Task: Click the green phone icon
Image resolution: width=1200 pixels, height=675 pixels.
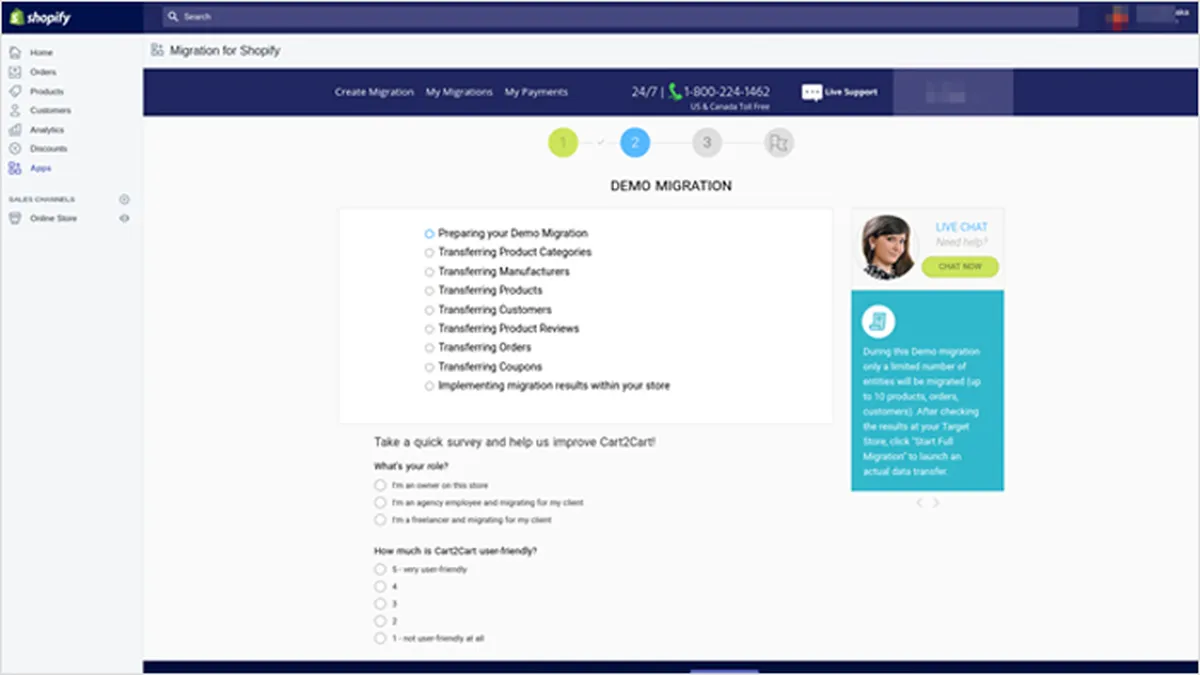Action: [x=675, y=91]
